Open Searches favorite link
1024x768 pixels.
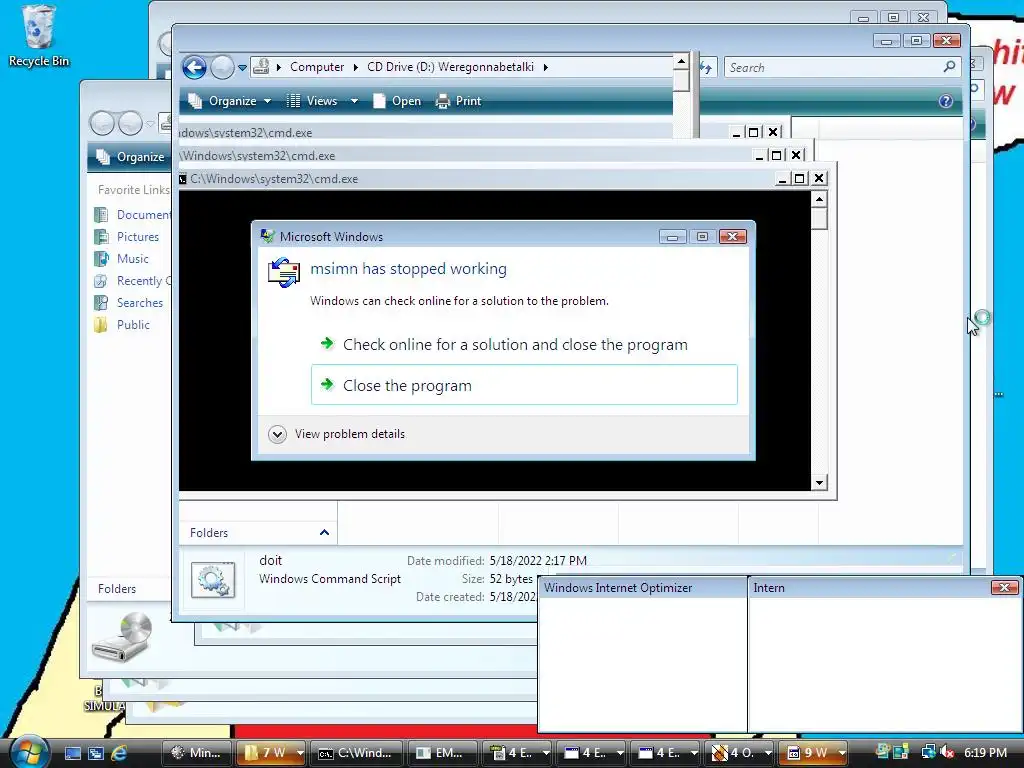140,303
